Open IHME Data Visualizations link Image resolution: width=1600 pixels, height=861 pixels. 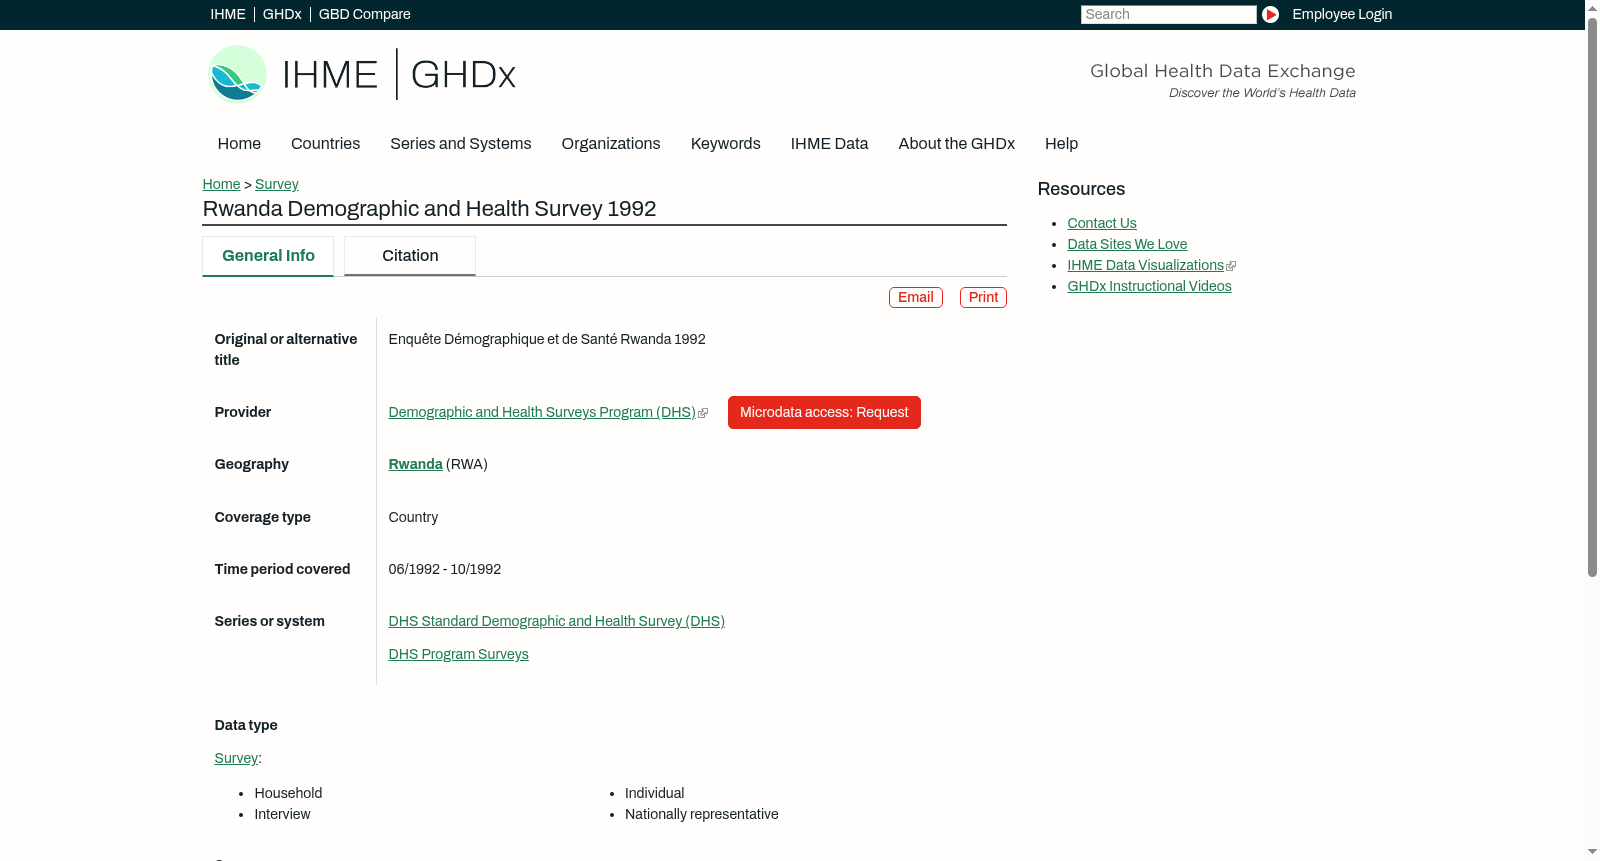[1145, 265]
